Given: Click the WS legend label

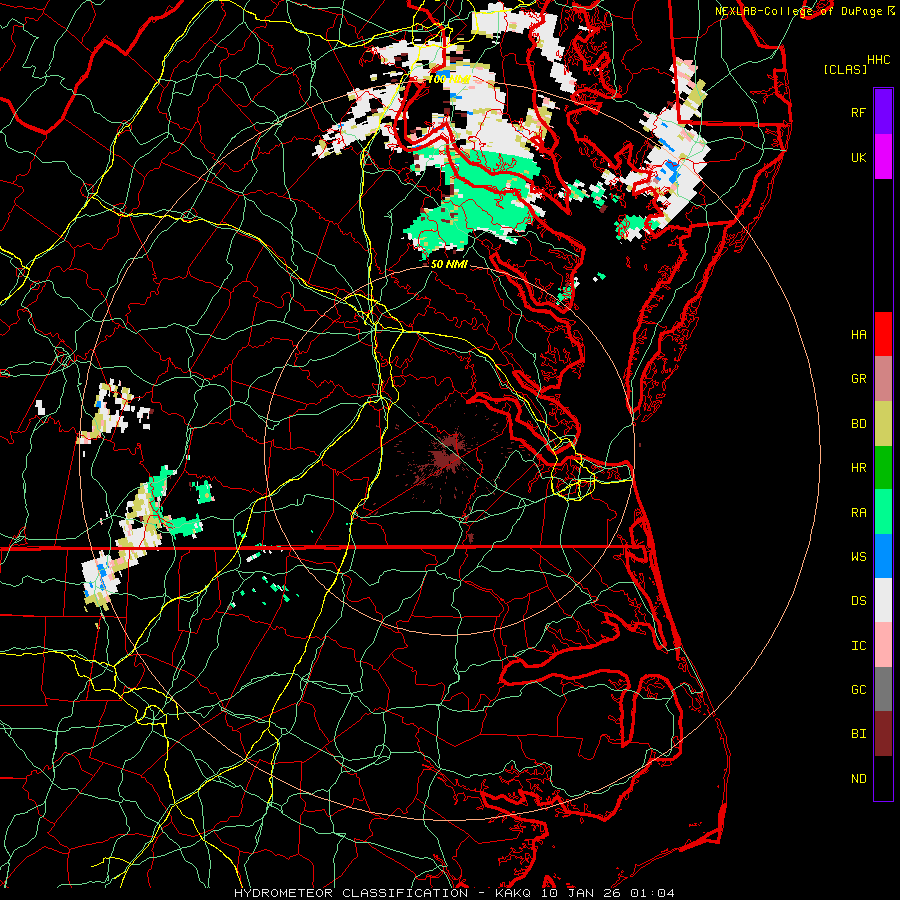Looking at the screenshot, I should [x=858, y=556].
